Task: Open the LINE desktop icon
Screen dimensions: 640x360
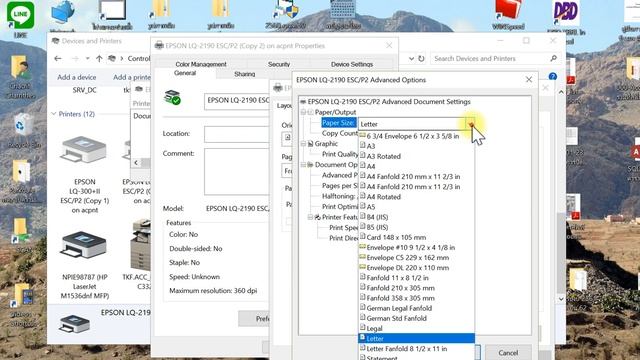Action: coord(20,16)
